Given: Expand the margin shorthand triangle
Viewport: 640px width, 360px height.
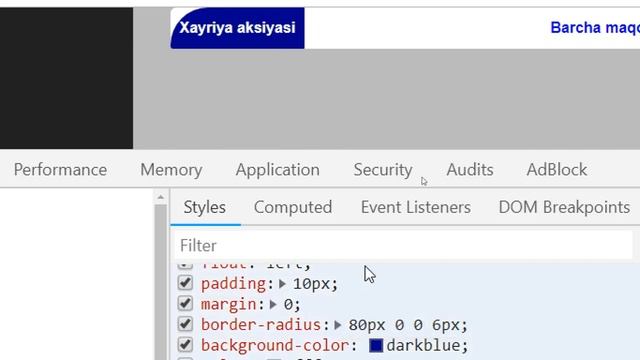Looking at the screenshot, I should pos(273,304).
